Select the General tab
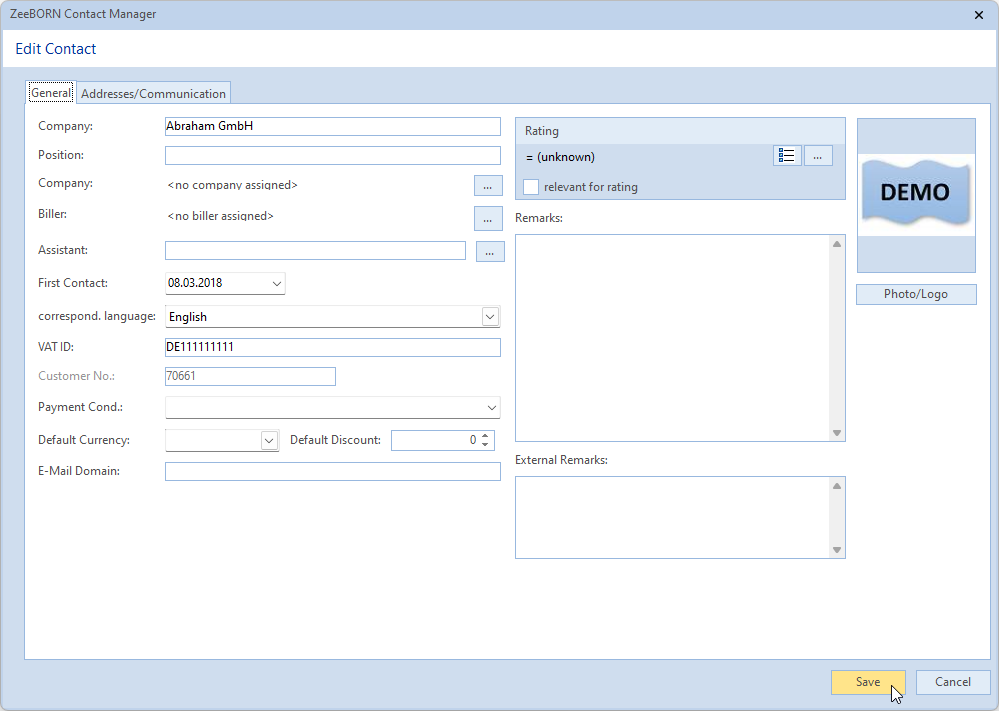This screenshot has width=999, height=717. [51, 93]
